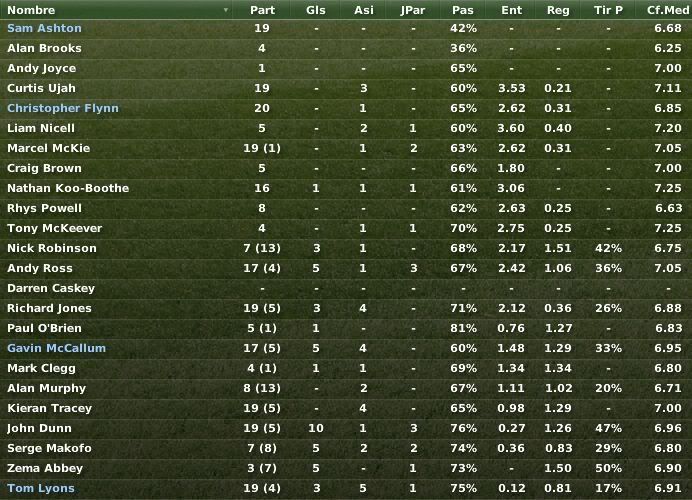
Task: Click the Reg column header
Action: coord(558,10)
